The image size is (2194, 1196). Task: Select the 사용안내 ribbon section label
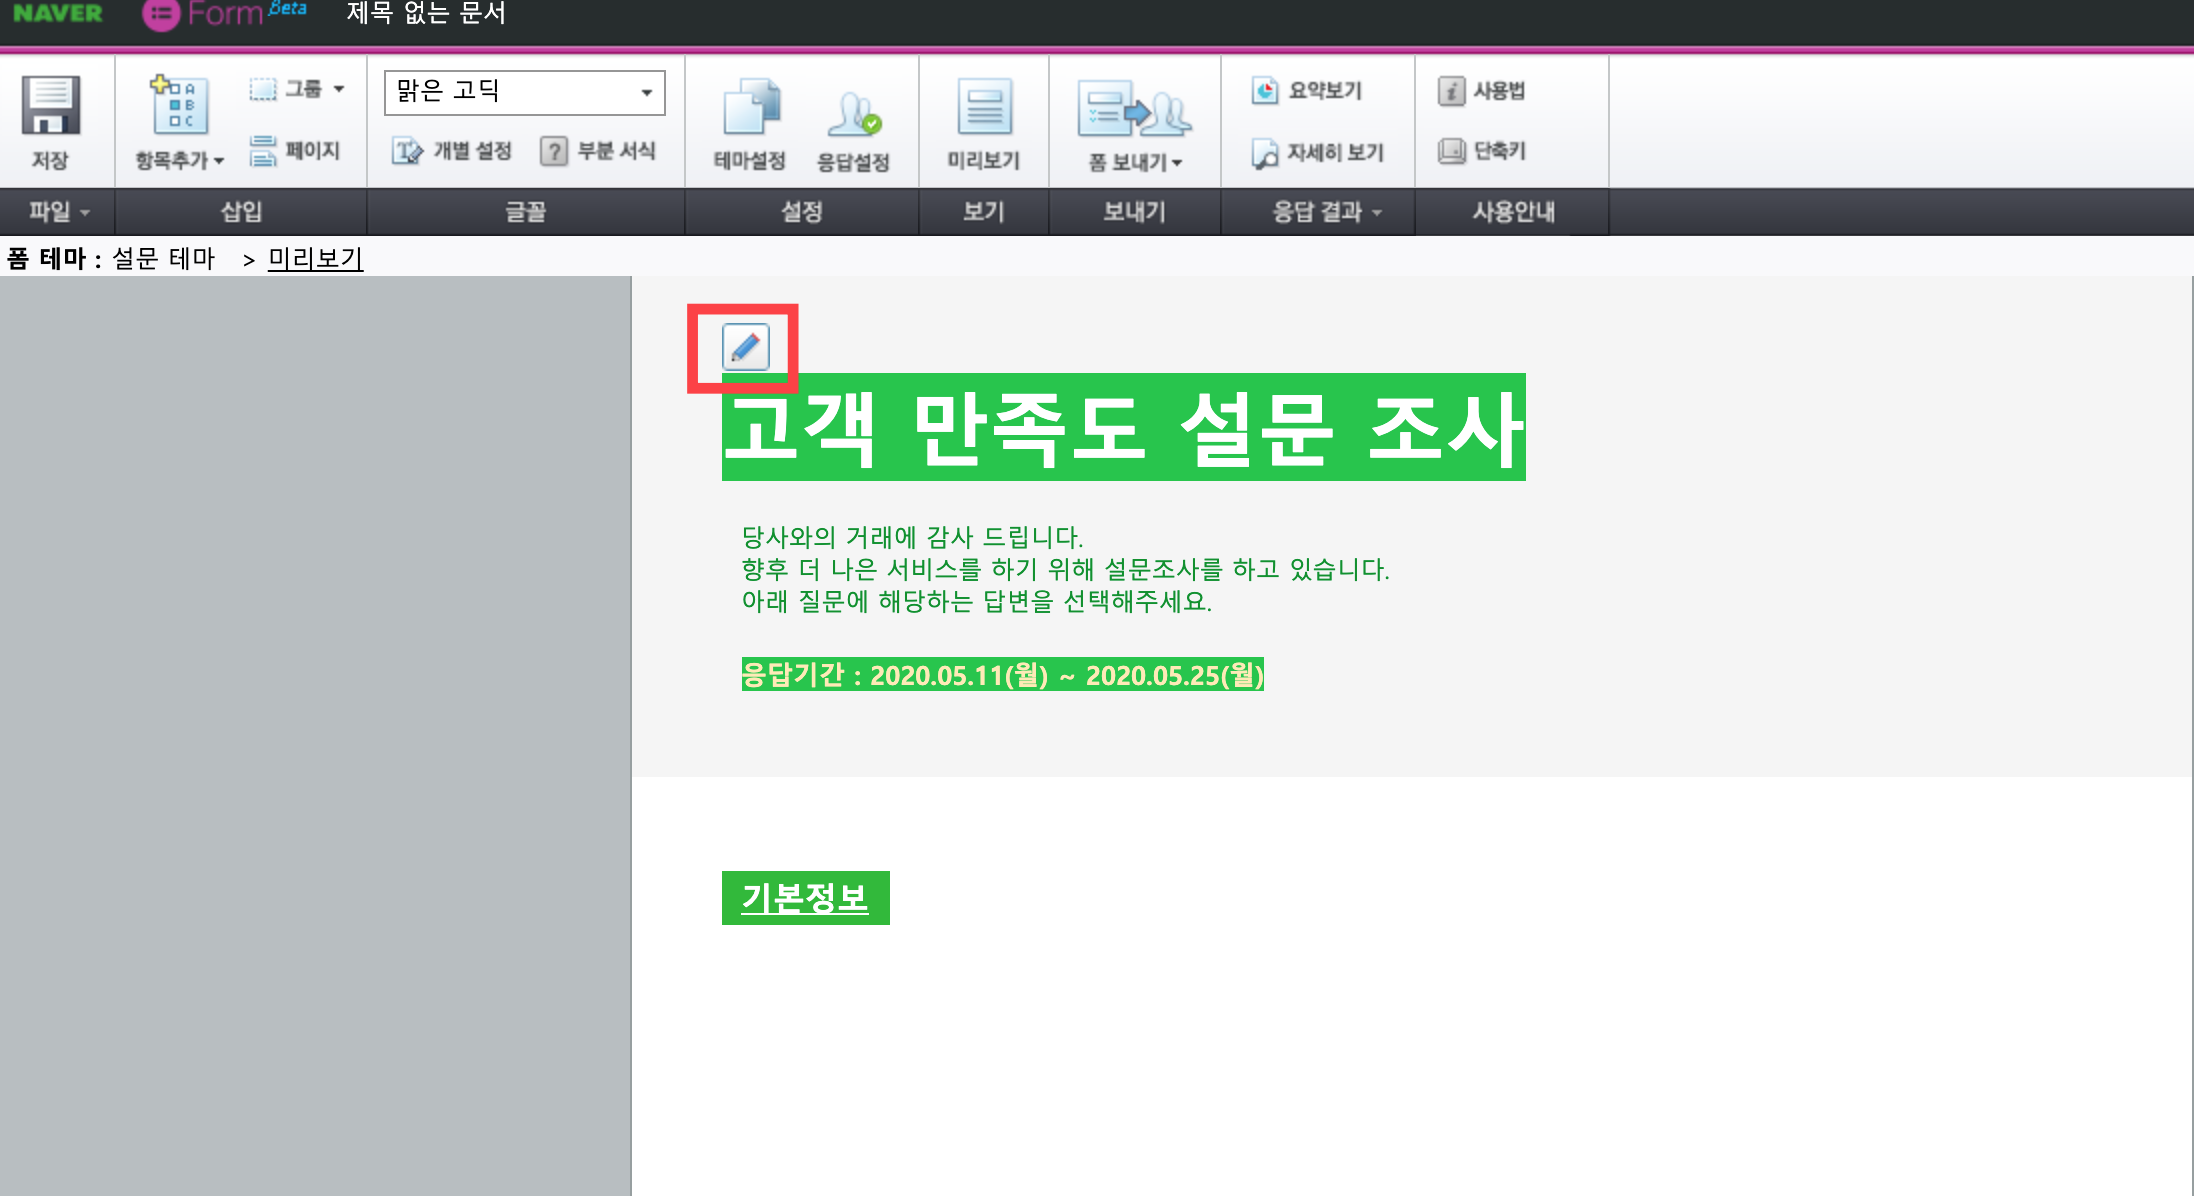pos(1513,212)
